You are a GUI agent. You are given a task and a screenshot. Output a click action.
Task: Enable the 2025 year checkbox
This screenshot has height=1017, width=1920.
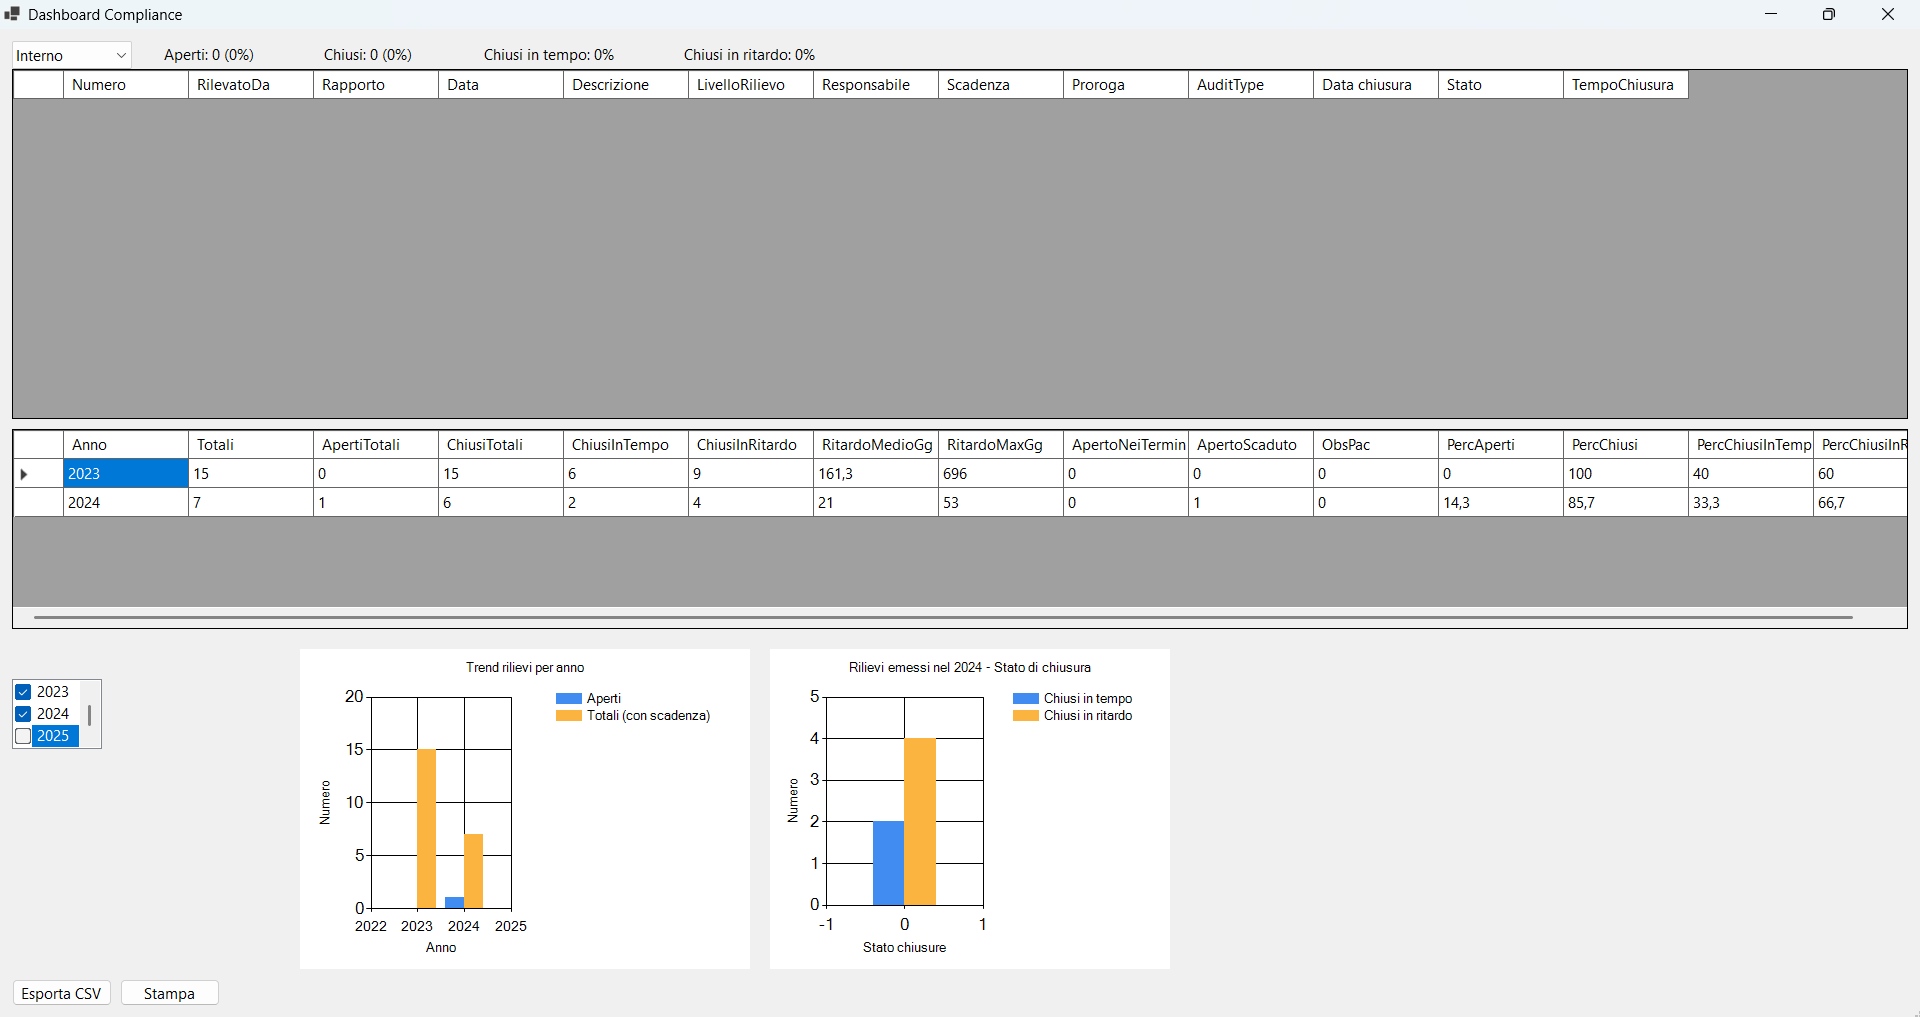22,736
